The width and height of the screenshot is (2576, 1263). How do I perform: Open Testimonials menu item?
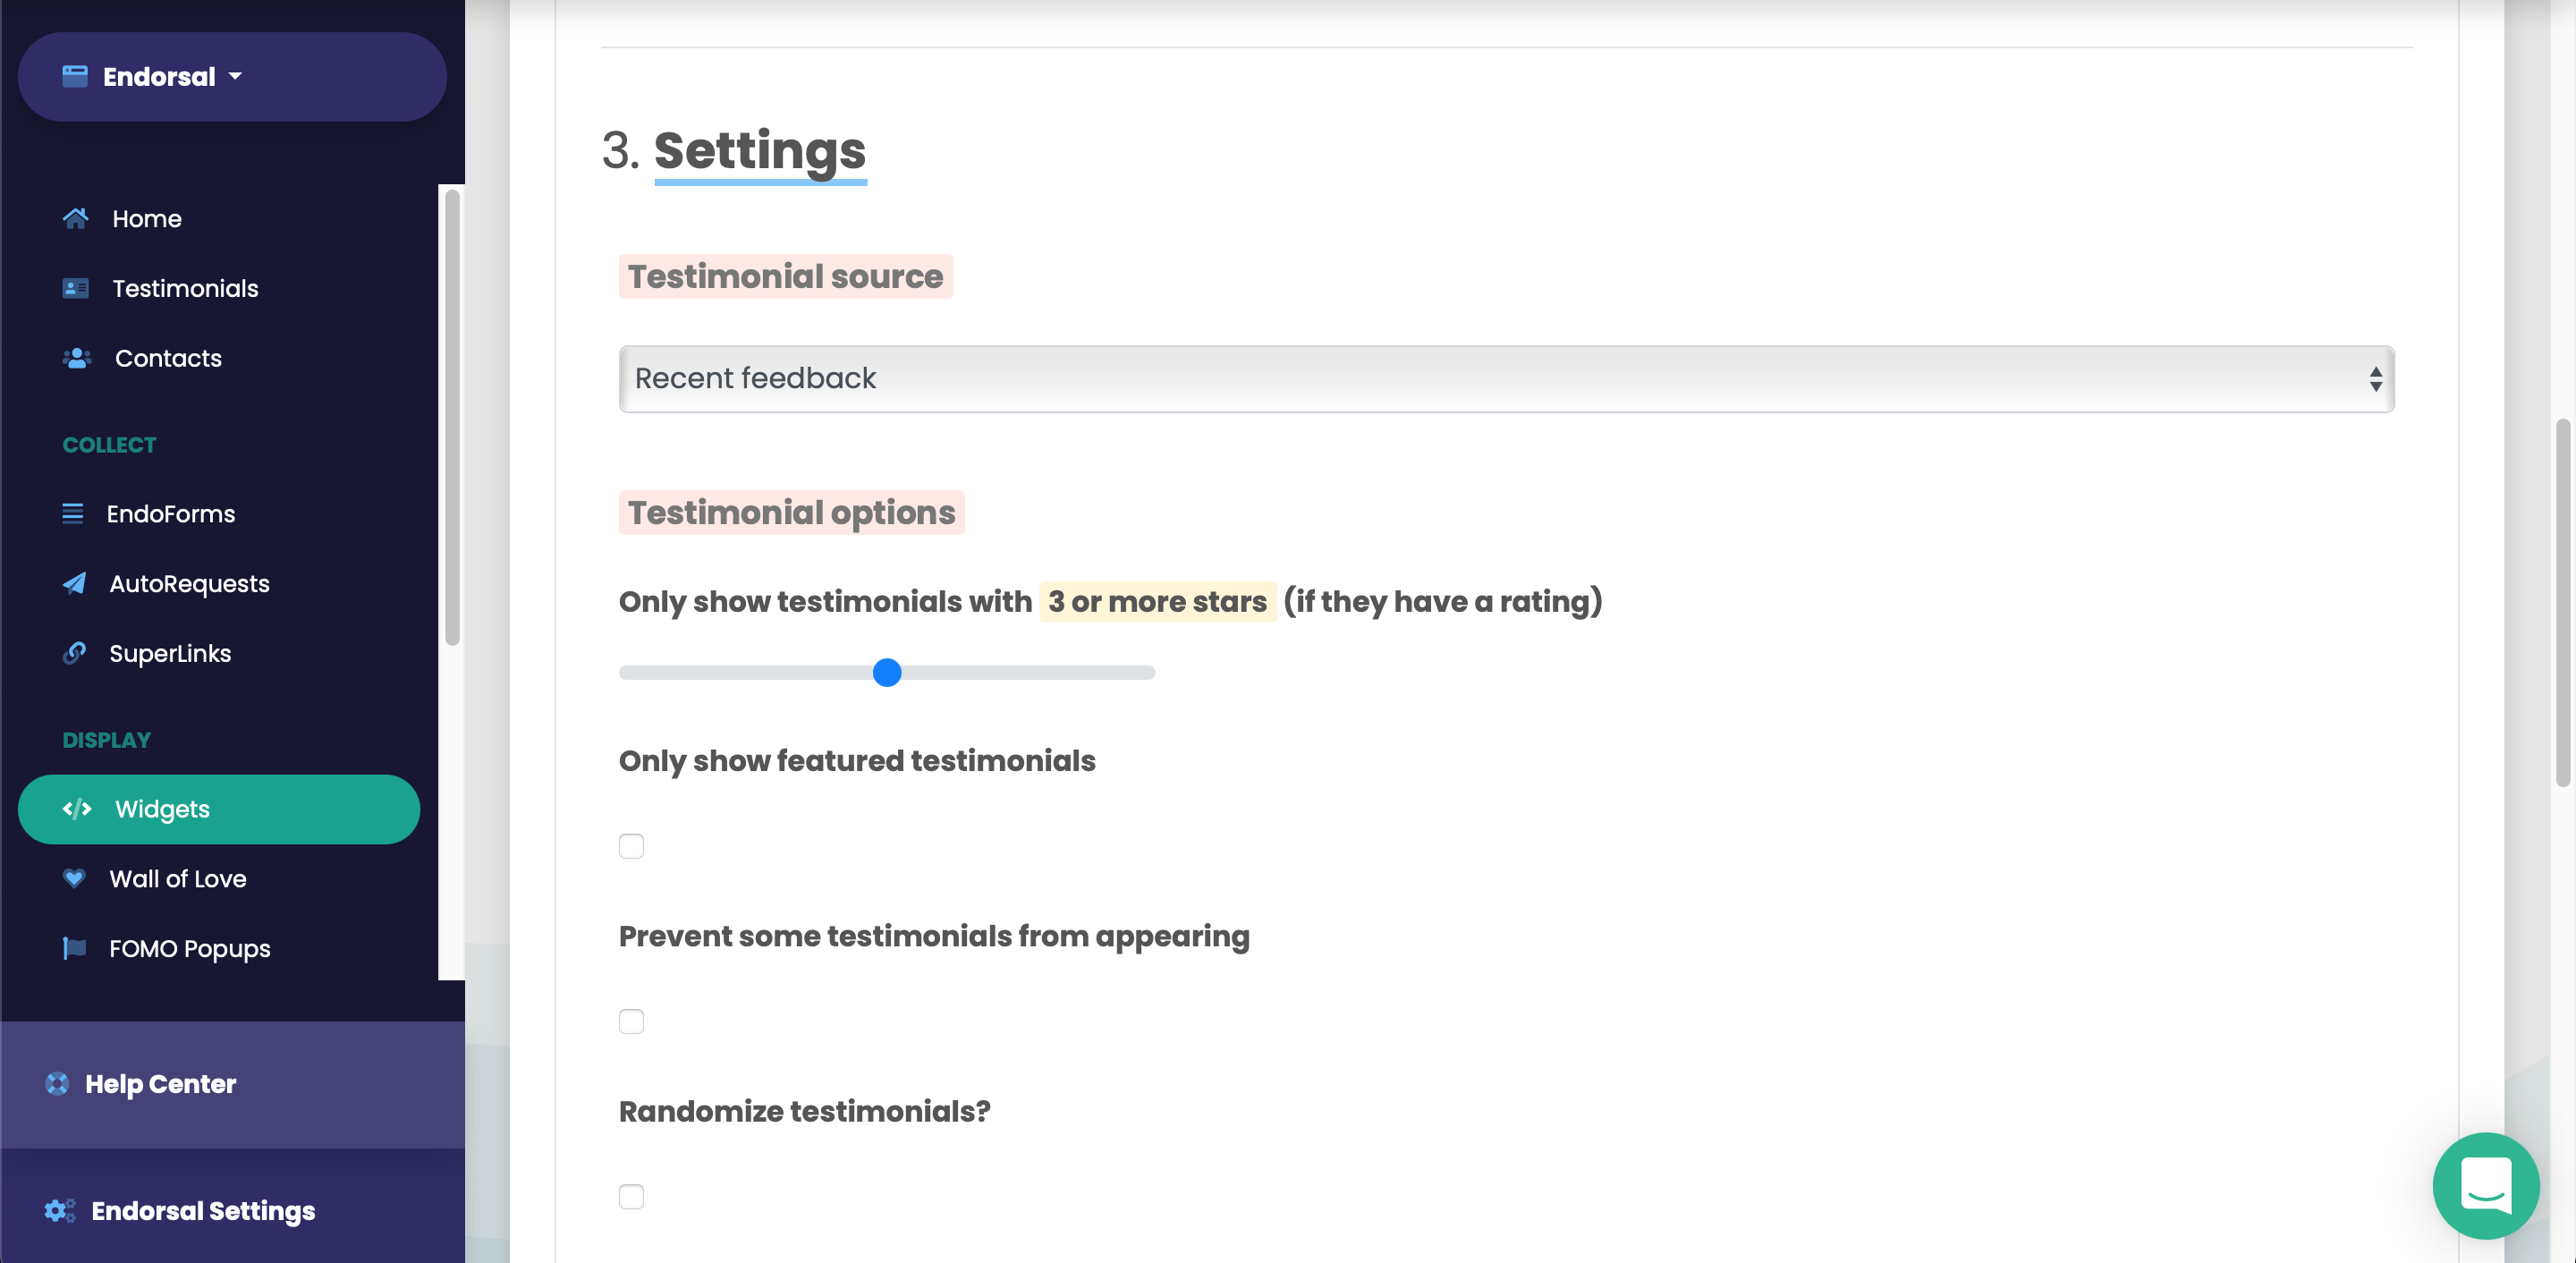[186, 288]
